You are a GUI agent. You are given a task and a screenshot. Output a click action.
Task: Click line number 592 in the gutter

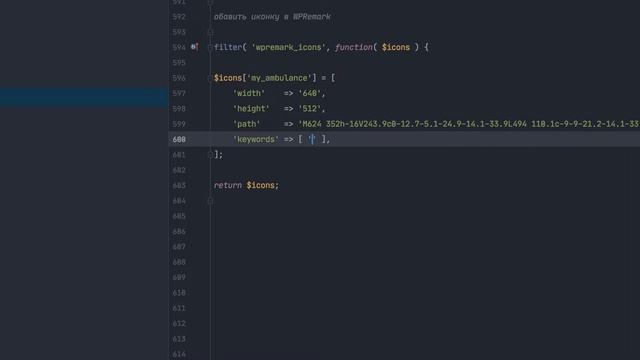[179, 17]
